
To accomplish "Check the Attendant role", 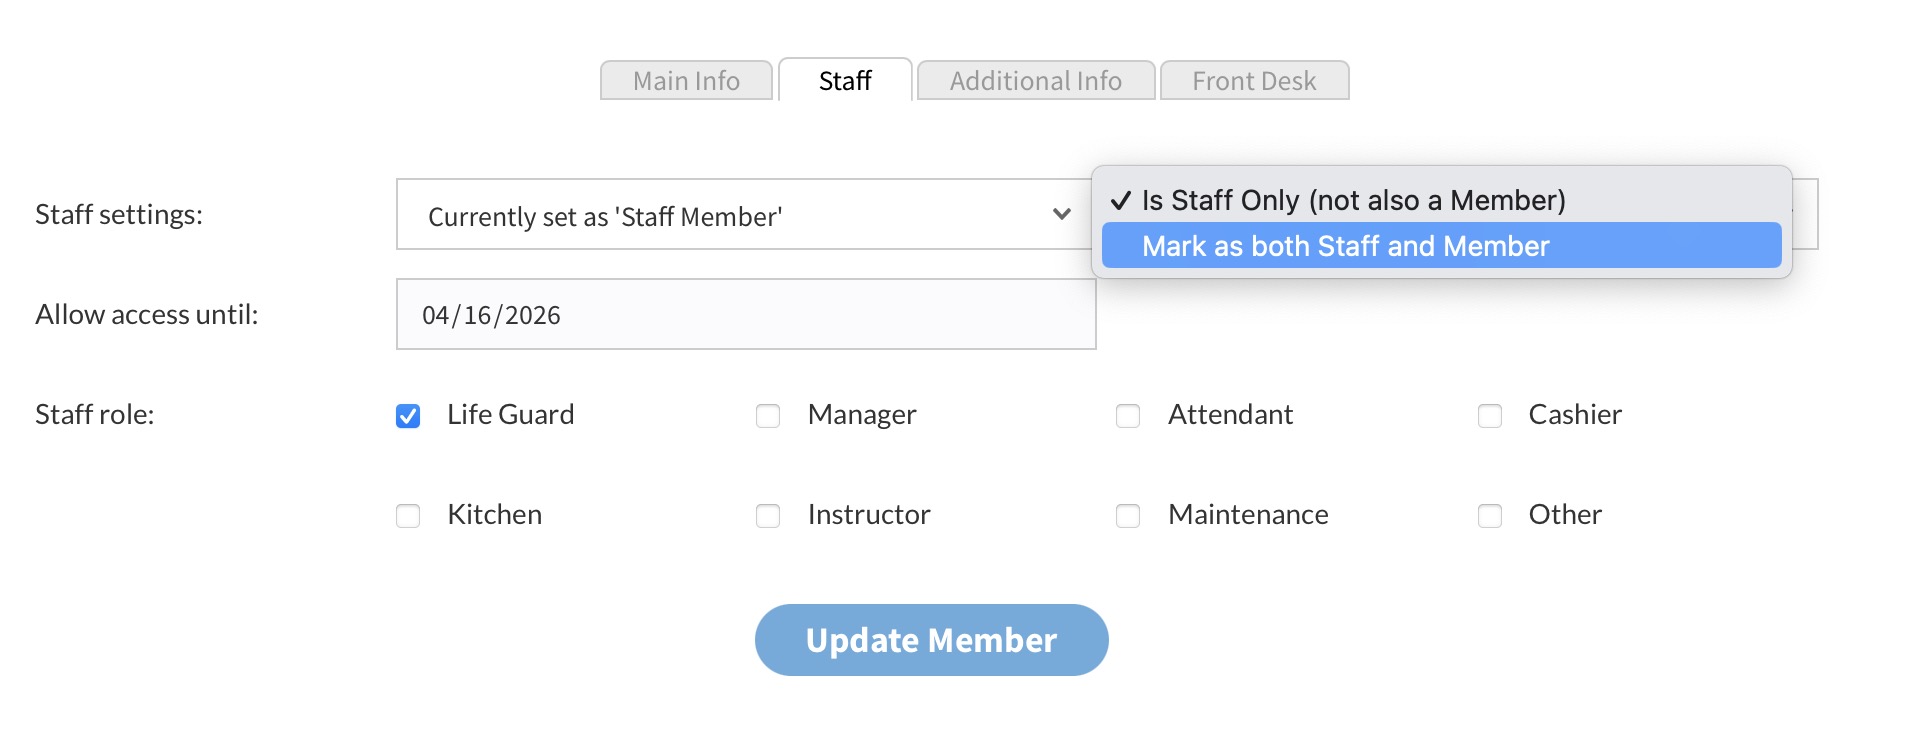I will pos(1128,416).
